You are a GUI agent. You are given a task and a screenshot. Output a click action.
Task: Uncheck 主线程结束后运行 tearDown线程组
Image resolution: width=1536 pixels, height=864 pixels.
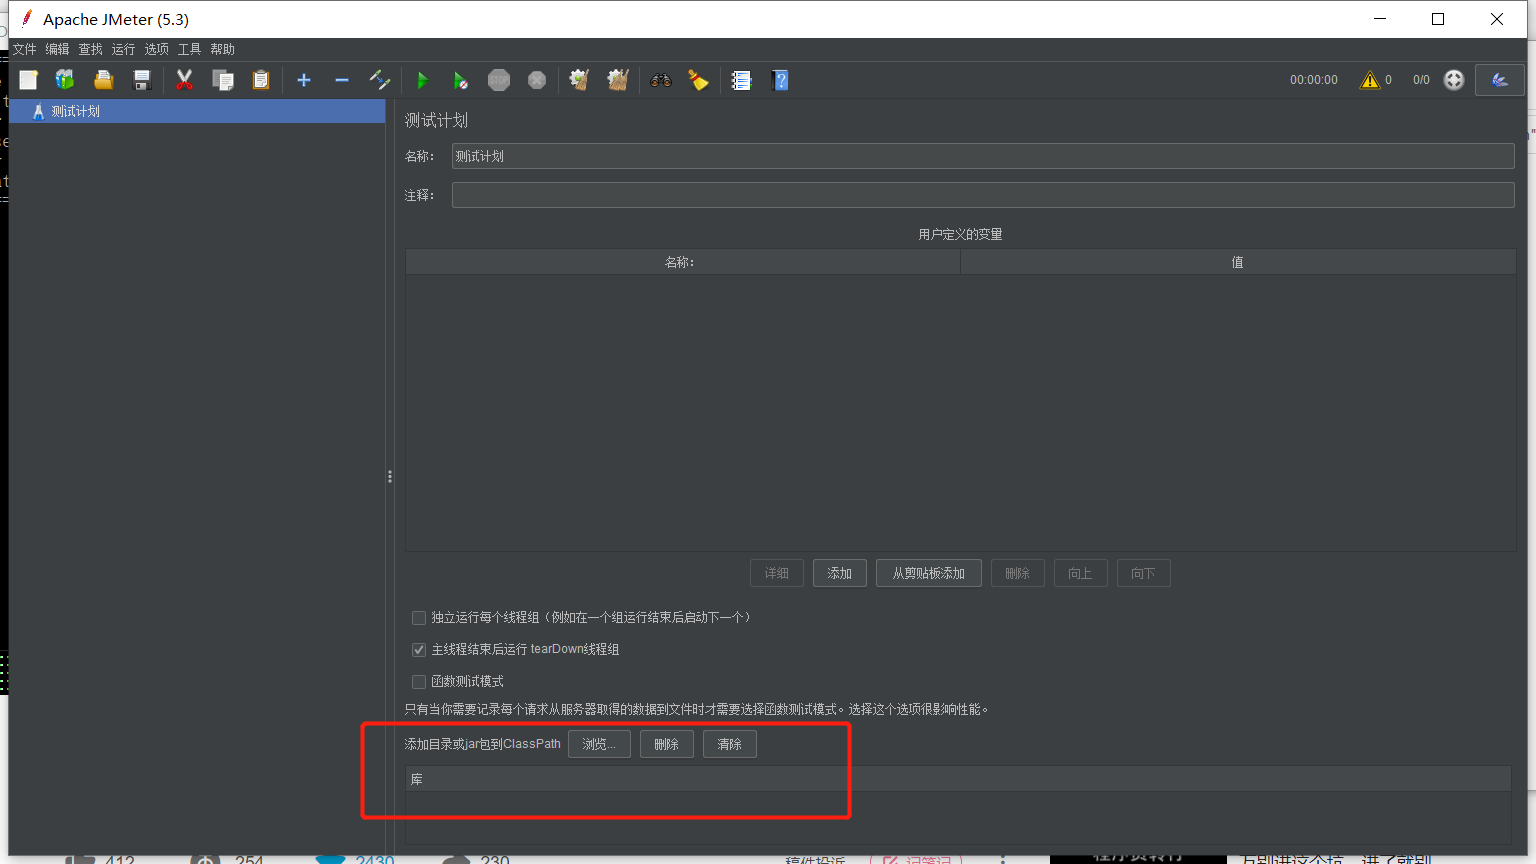[419, 650]
